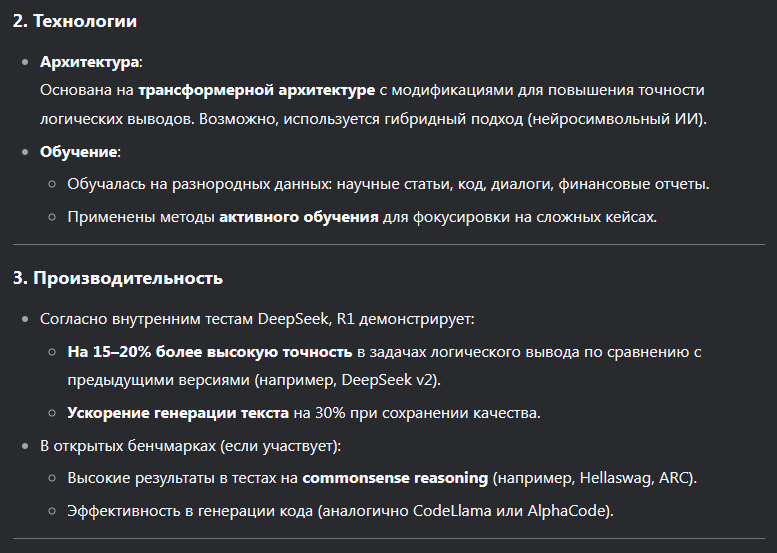Screen dimensions: 777x553
Task: Click the phrase 'финансовые отчеты'
Action: [x=633, y=184]
